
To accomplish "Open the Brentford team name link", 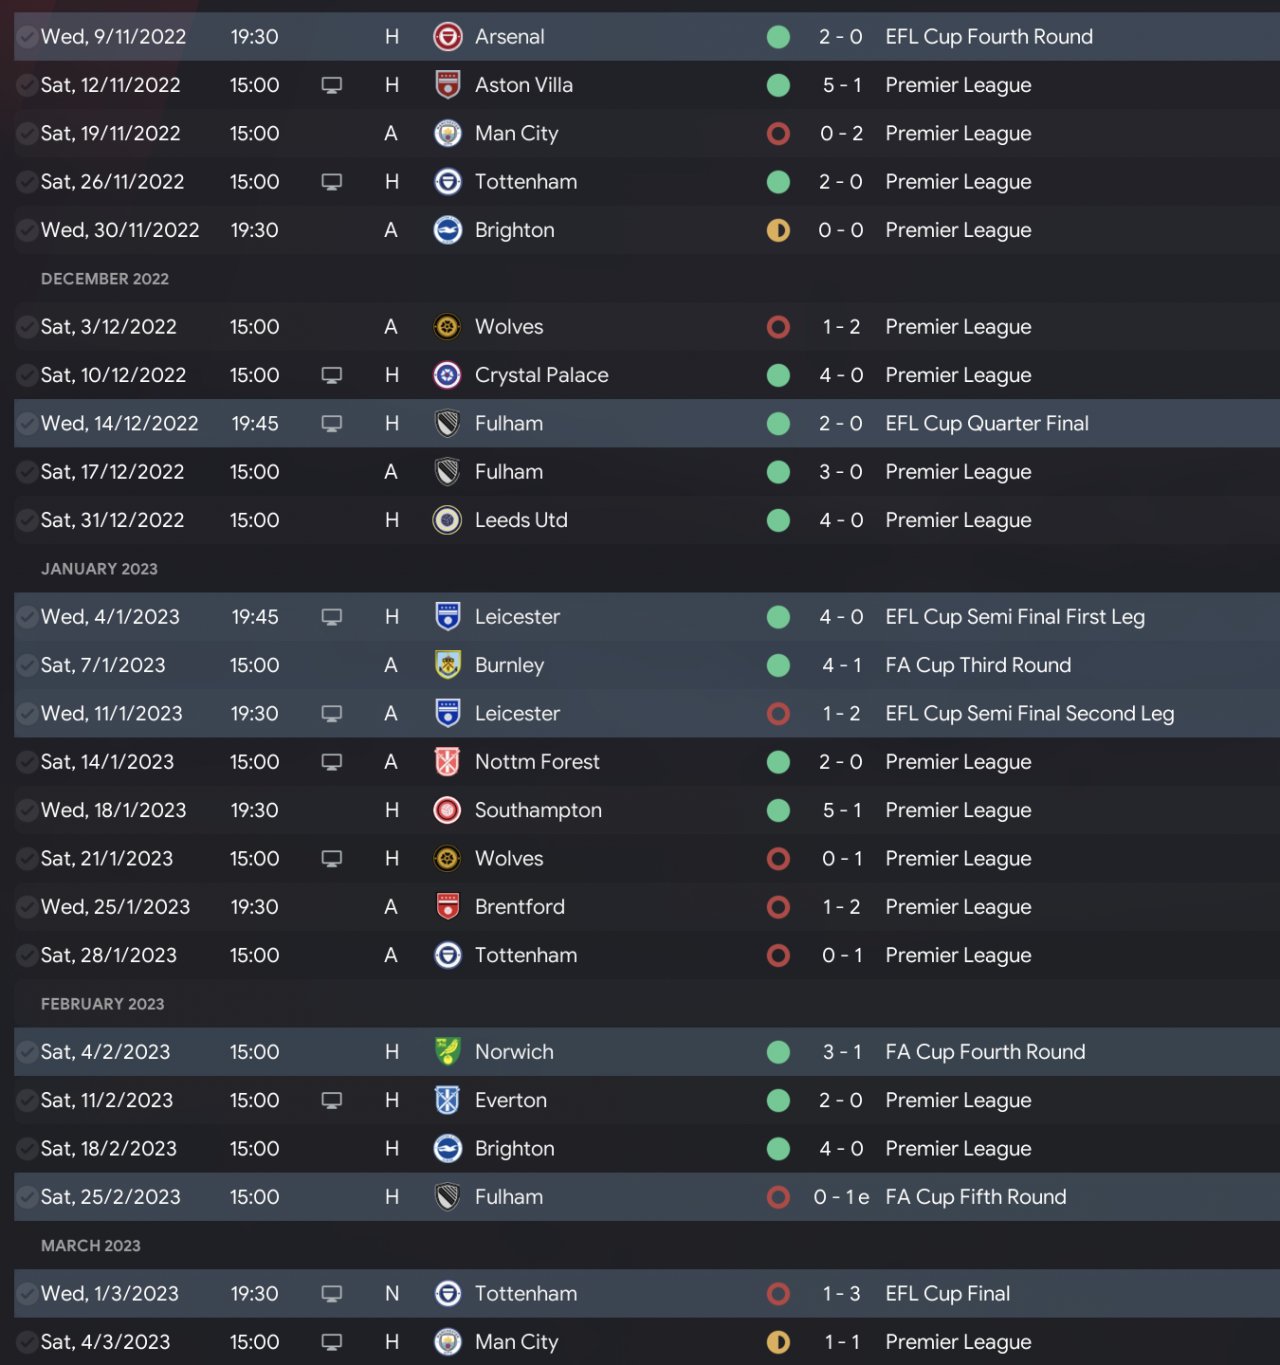I will (519, 907).
